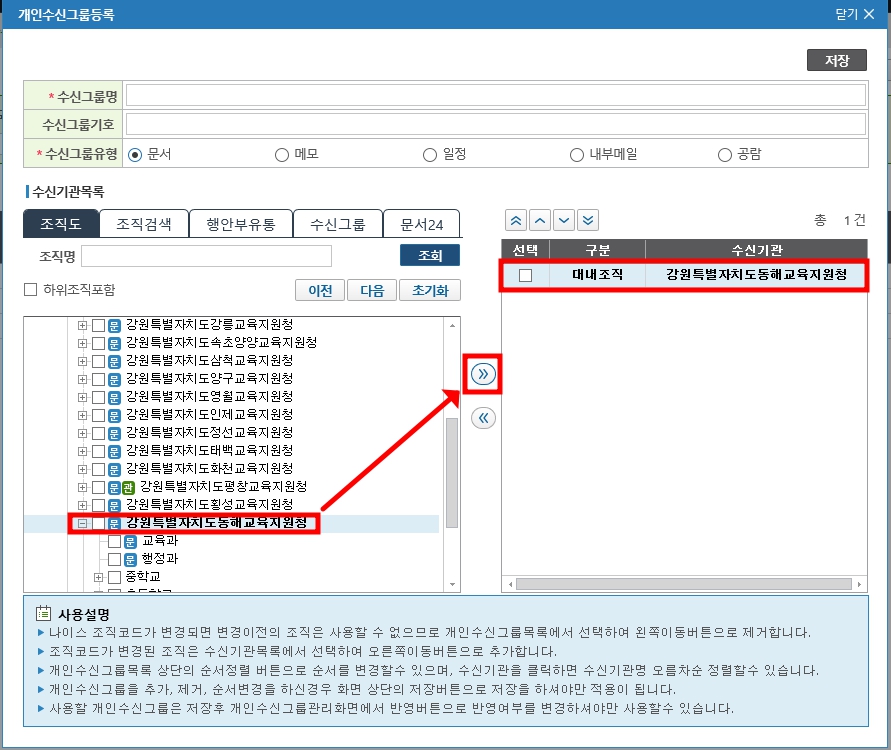The height and width of the screenshot is (750, 891).
Task: Click the 저장 save button
Action: [836, 60]
